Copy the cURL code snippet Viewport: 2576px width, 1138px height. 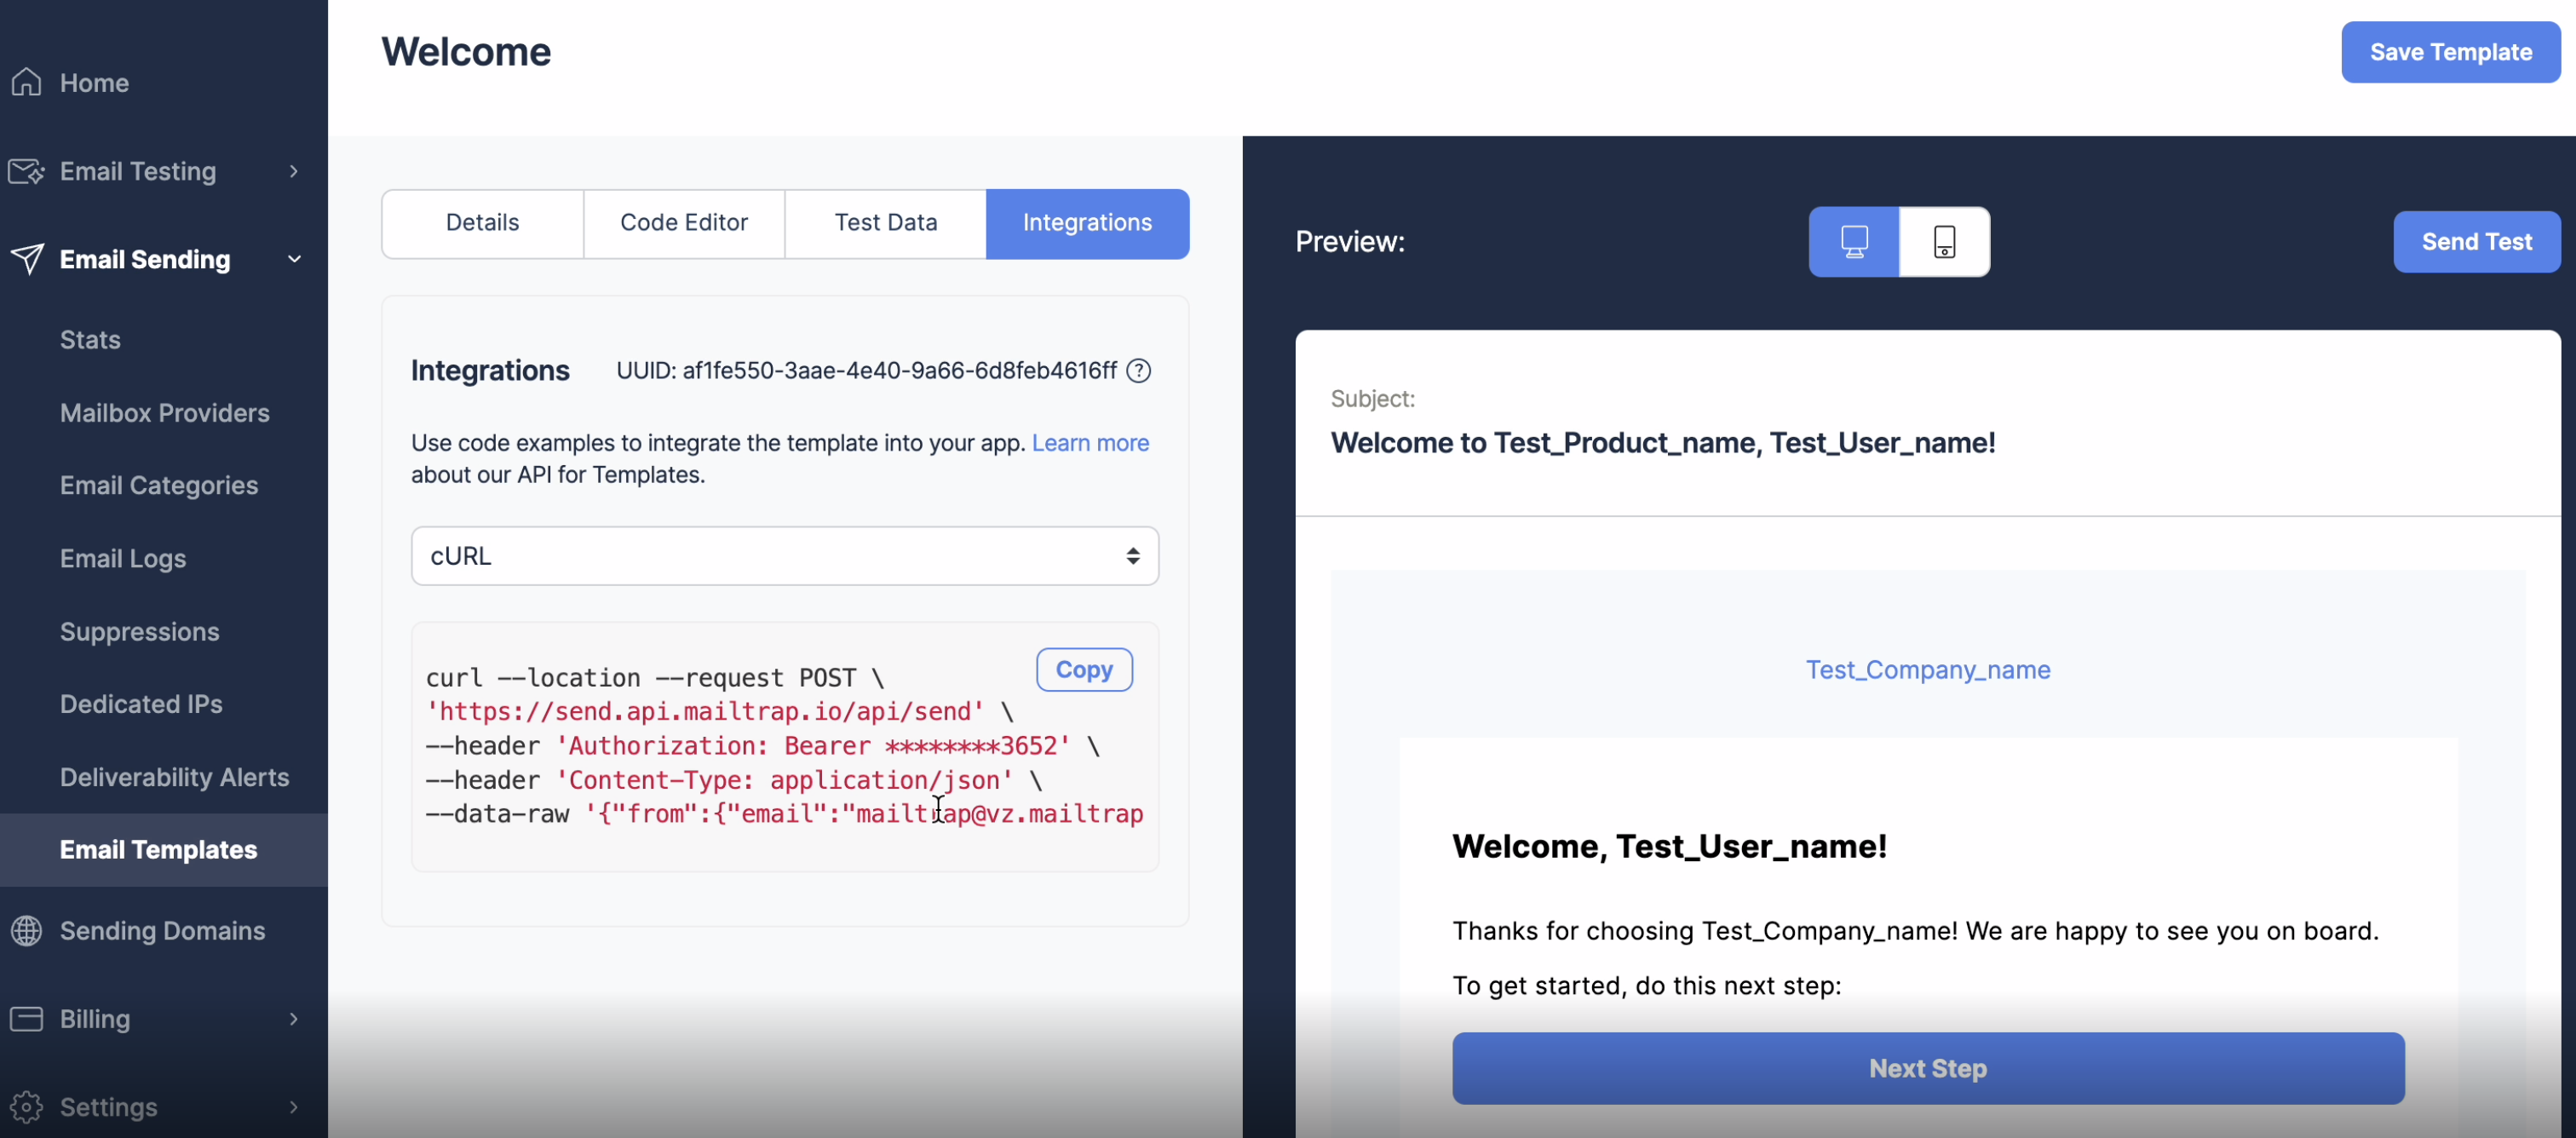pos(1083,669)
